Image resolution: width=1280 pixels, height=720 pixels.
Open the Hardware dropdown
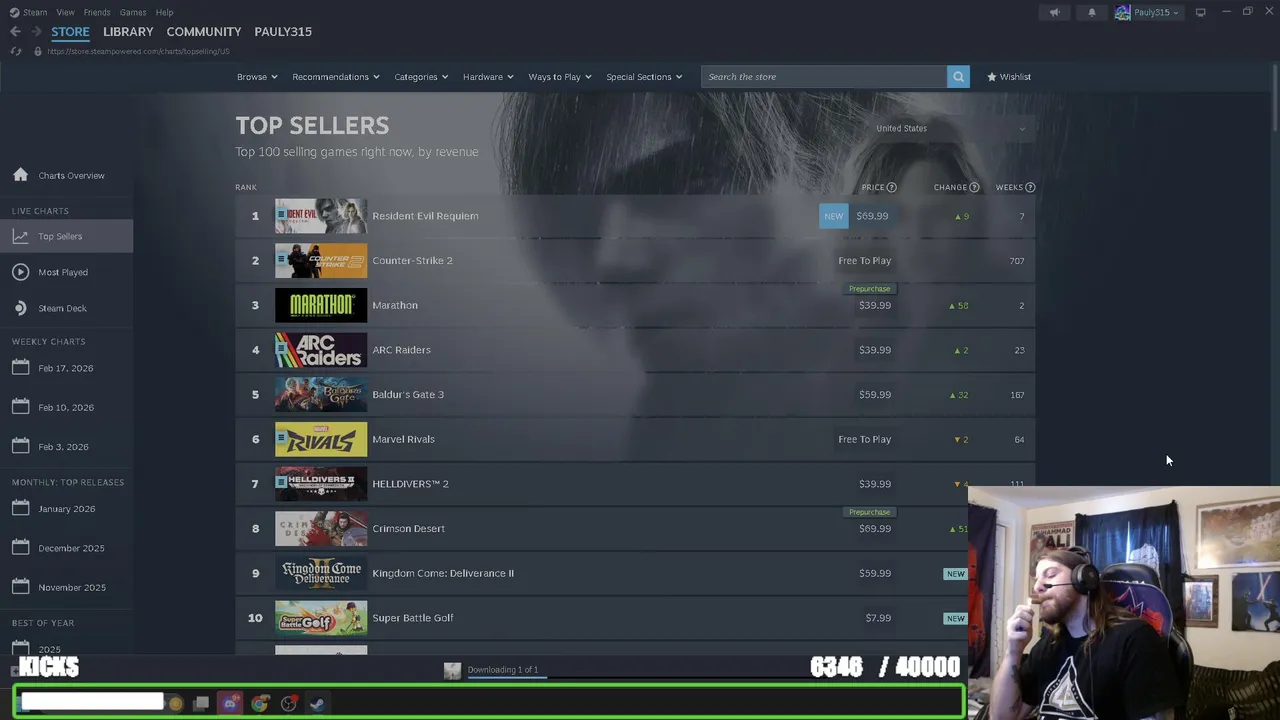point(488,77)
